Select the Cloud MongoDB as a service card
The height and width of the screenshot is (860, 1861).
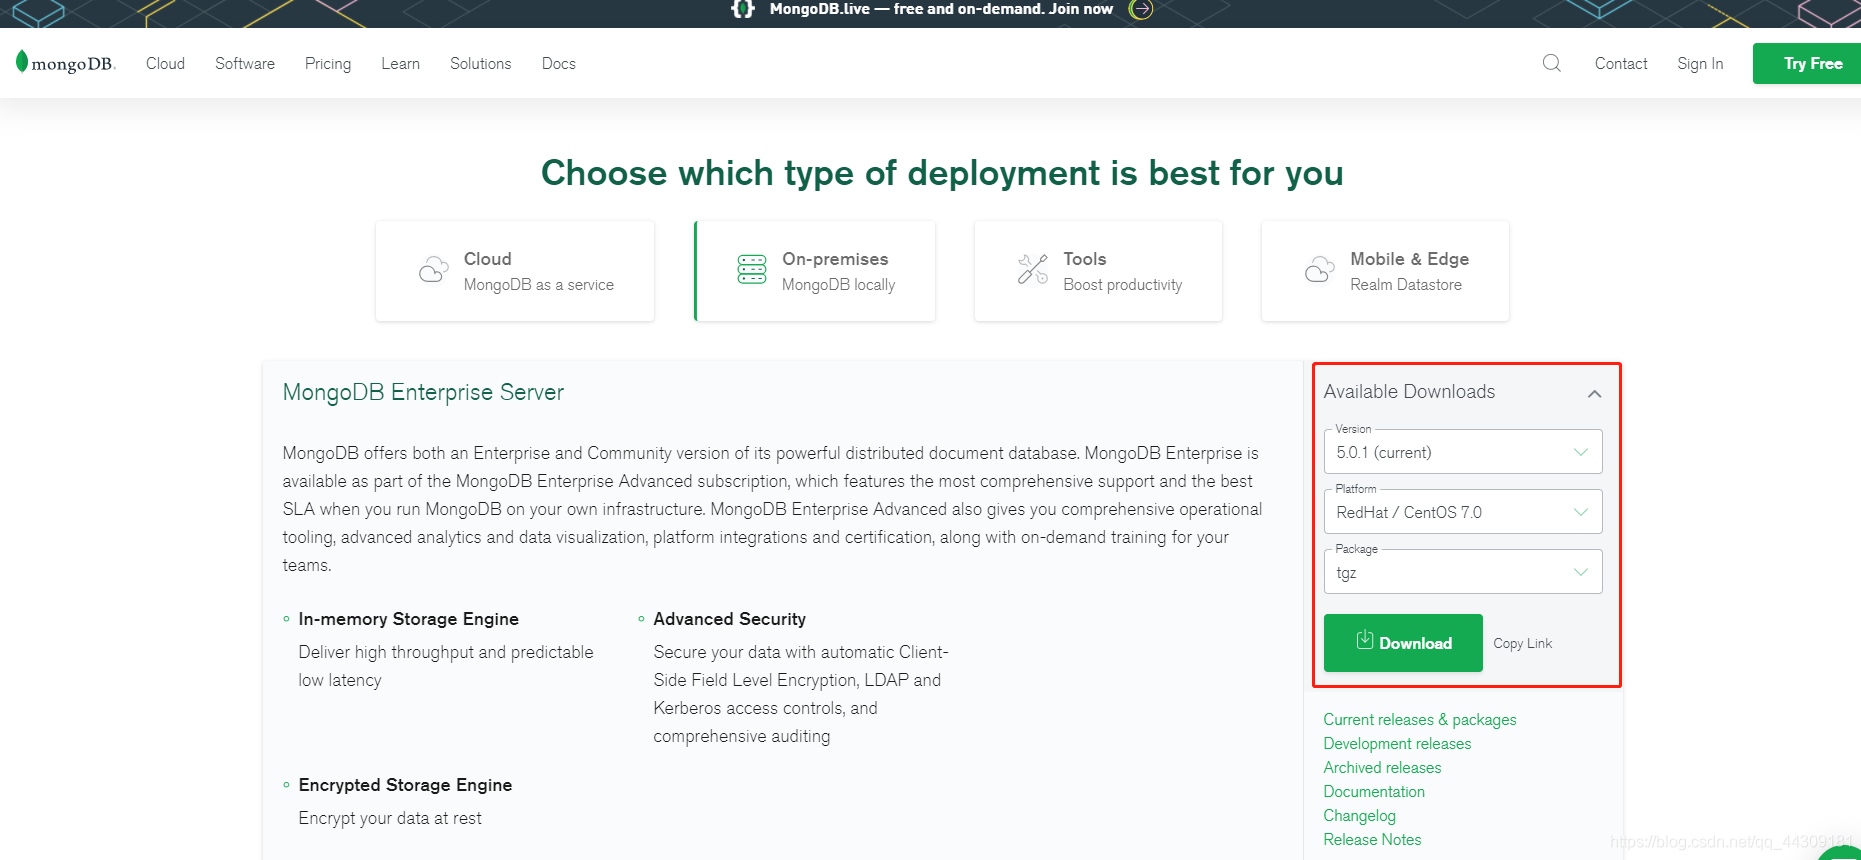[515, 271]
